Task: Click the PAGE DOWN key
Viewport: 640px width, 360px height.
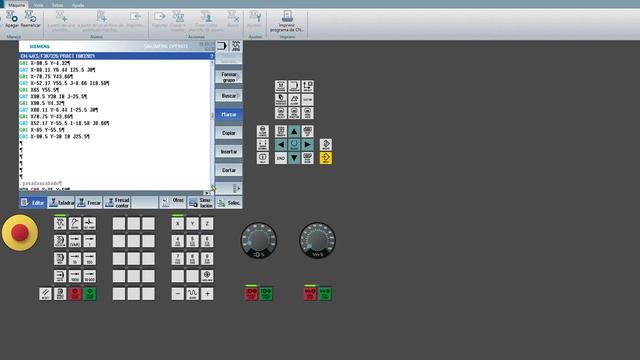Action: click(307, 158)
